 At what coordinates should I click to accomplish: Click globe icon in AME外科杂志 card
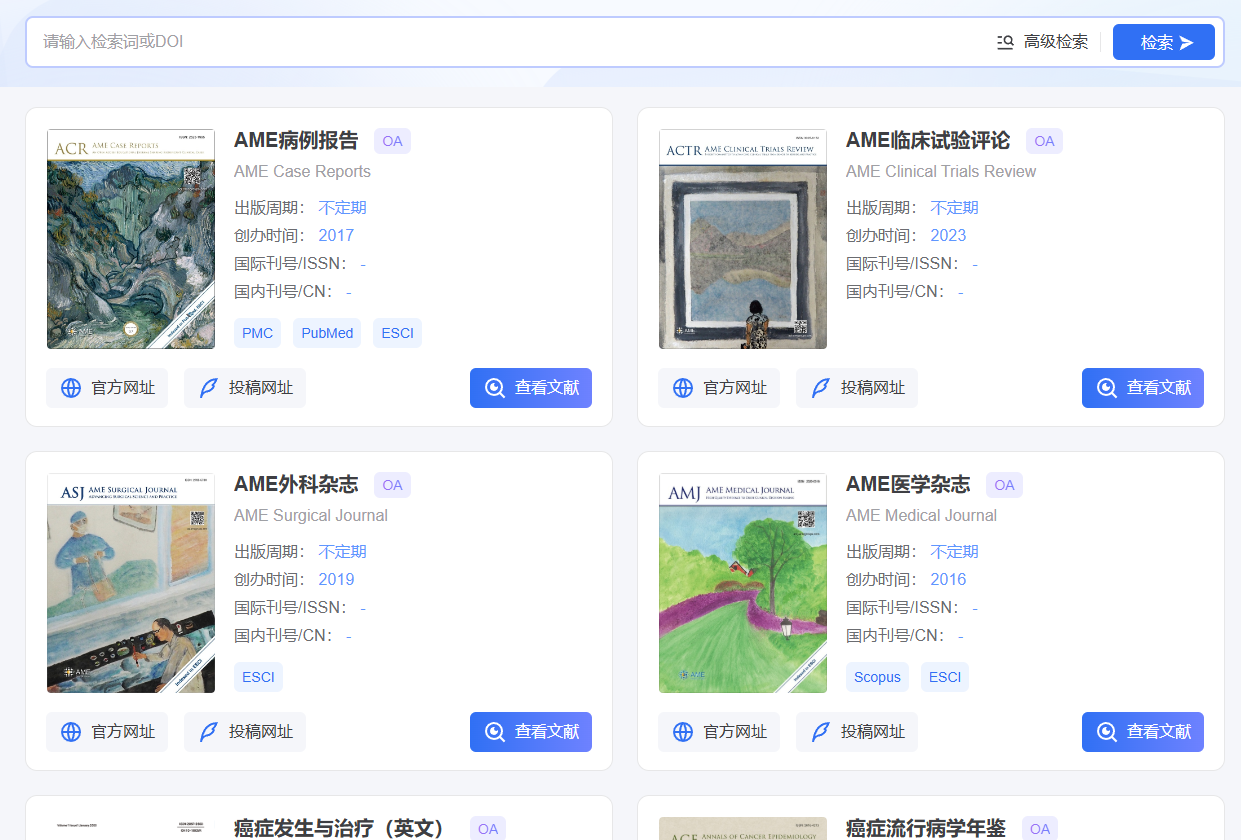click(x=71, y=732)
